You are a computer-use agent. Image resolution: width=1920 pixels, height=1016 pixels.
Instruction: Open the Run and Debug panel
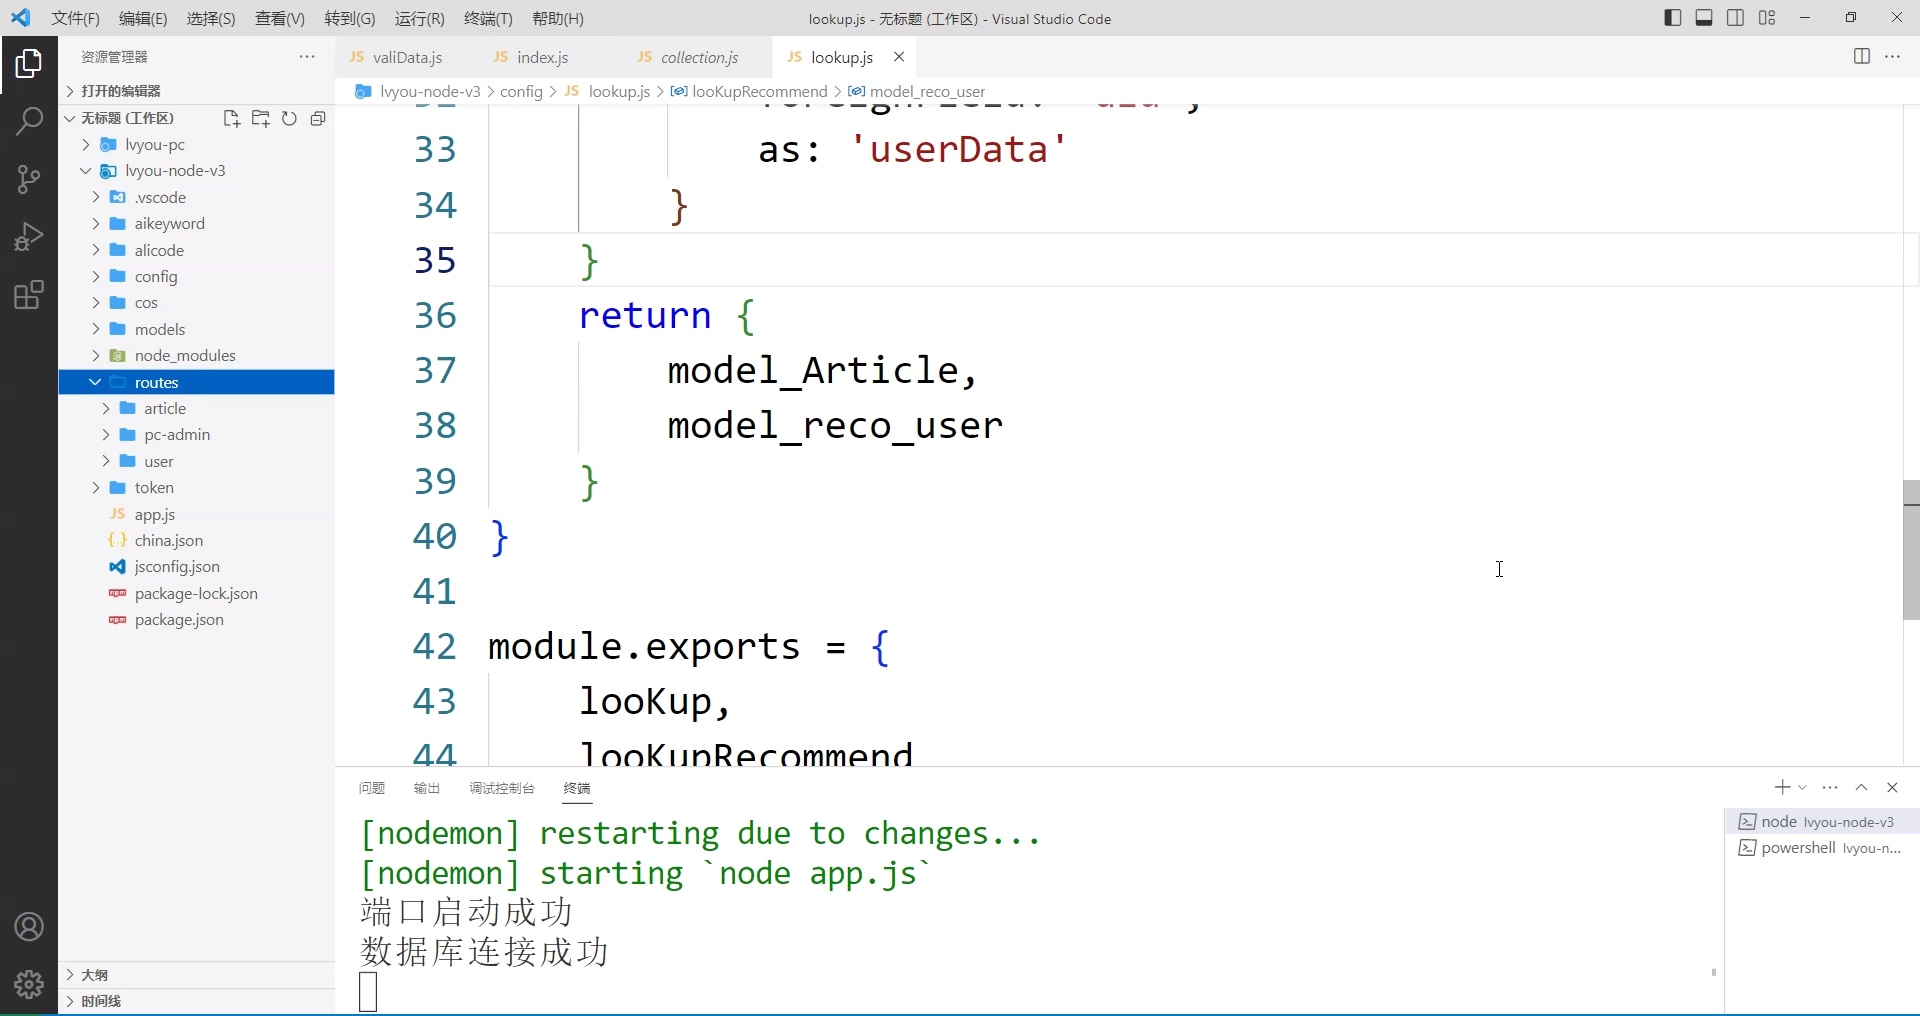29,236
